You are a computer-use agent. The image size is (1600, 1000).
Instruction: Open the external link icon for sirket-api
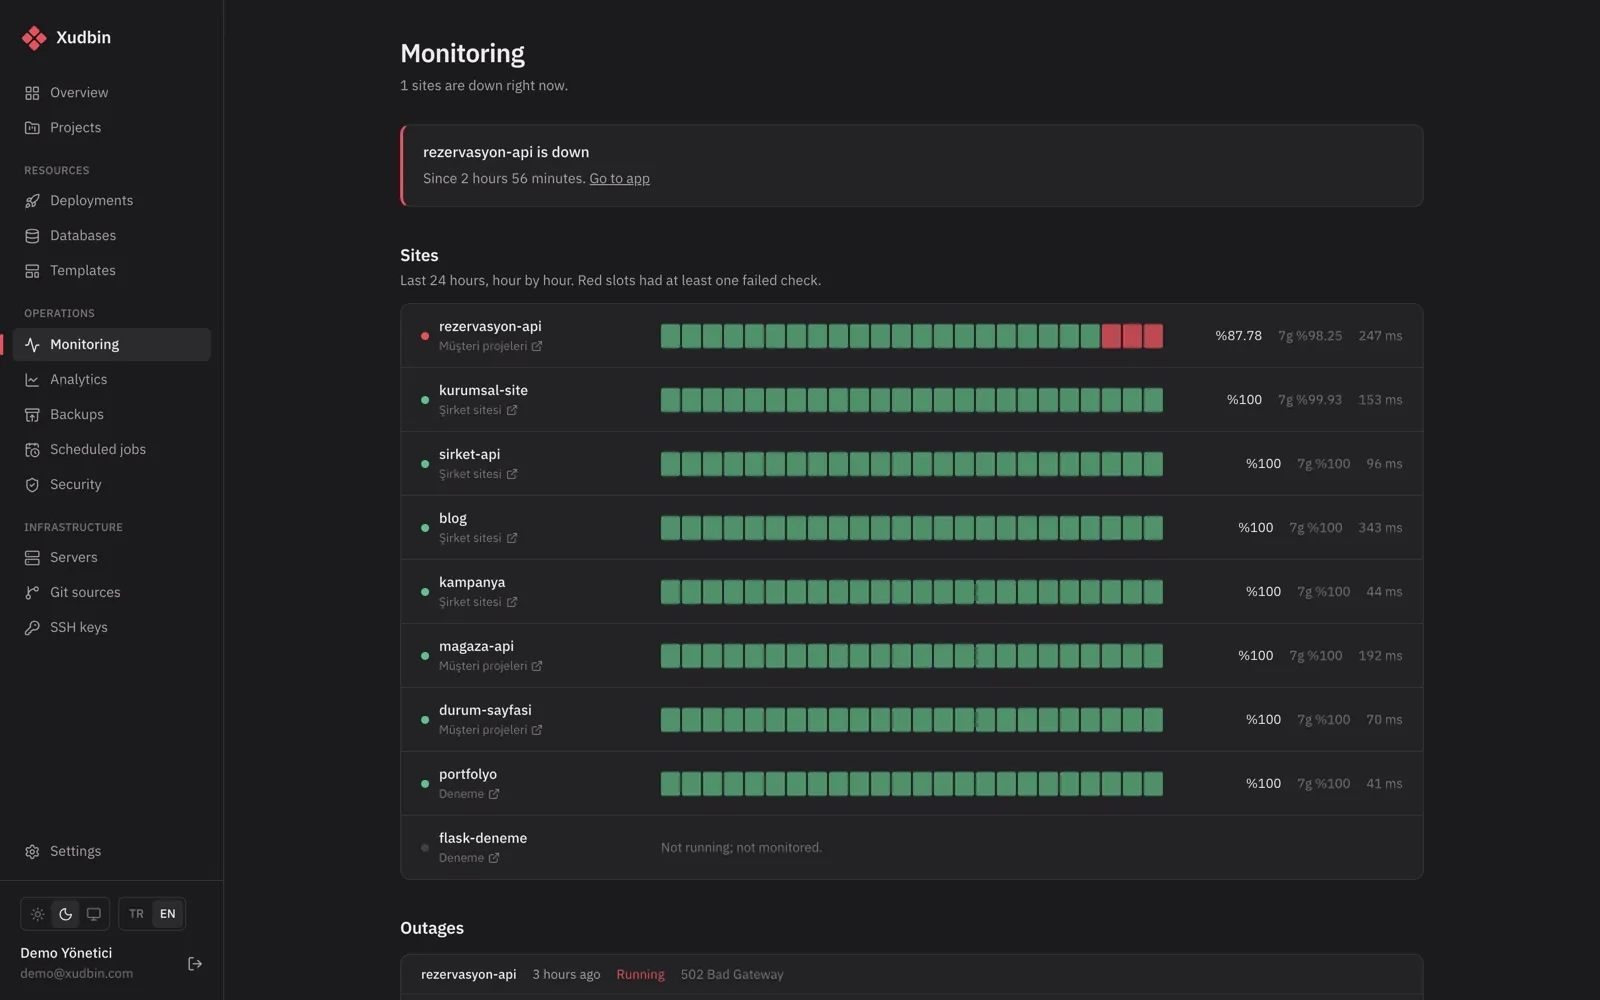[512, 475]
